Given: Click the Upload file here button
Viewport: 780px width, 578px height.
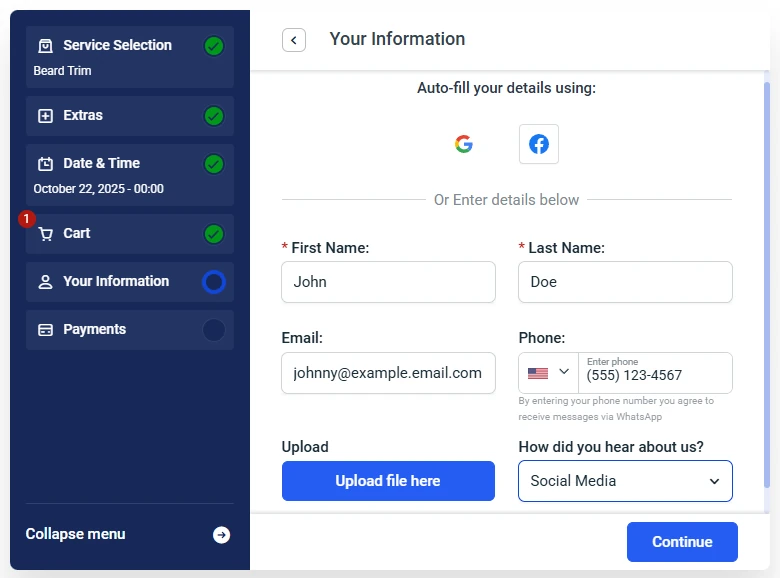Looking at the screenshot, I should point(388,481).
